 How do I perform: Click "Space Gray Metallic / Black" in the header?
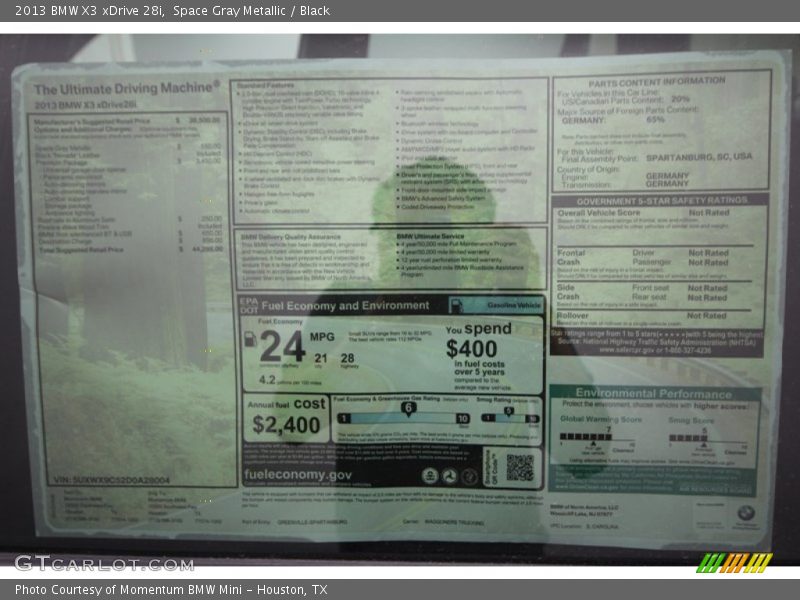pyautogui.click(x=251, y=11)
